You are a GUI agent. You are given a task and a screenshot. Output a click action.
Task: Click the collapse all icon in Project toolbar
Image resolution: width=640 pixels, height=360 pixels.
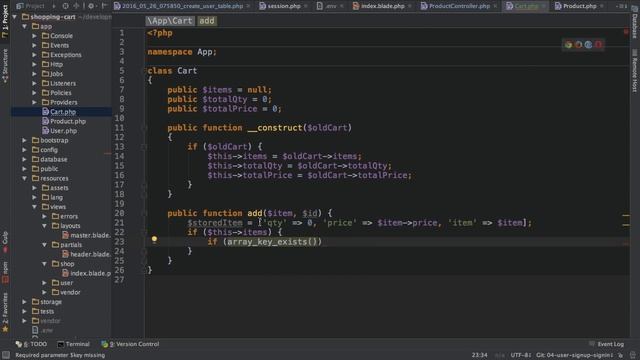coord(76,6)
